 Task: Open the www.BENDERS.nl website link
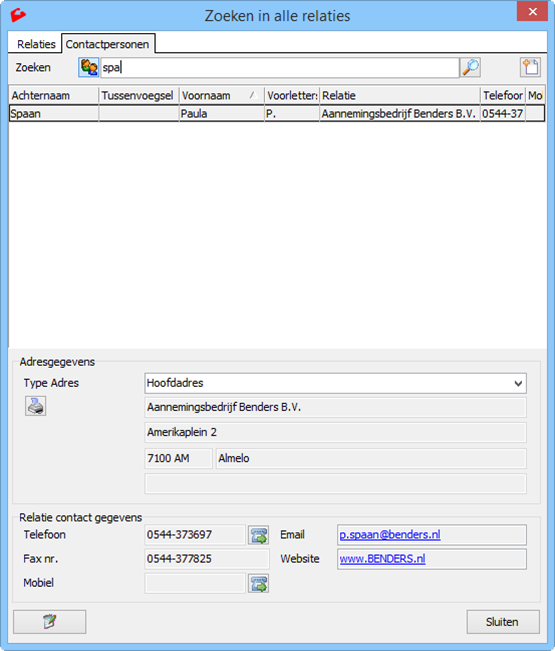[x=382, y=559]
